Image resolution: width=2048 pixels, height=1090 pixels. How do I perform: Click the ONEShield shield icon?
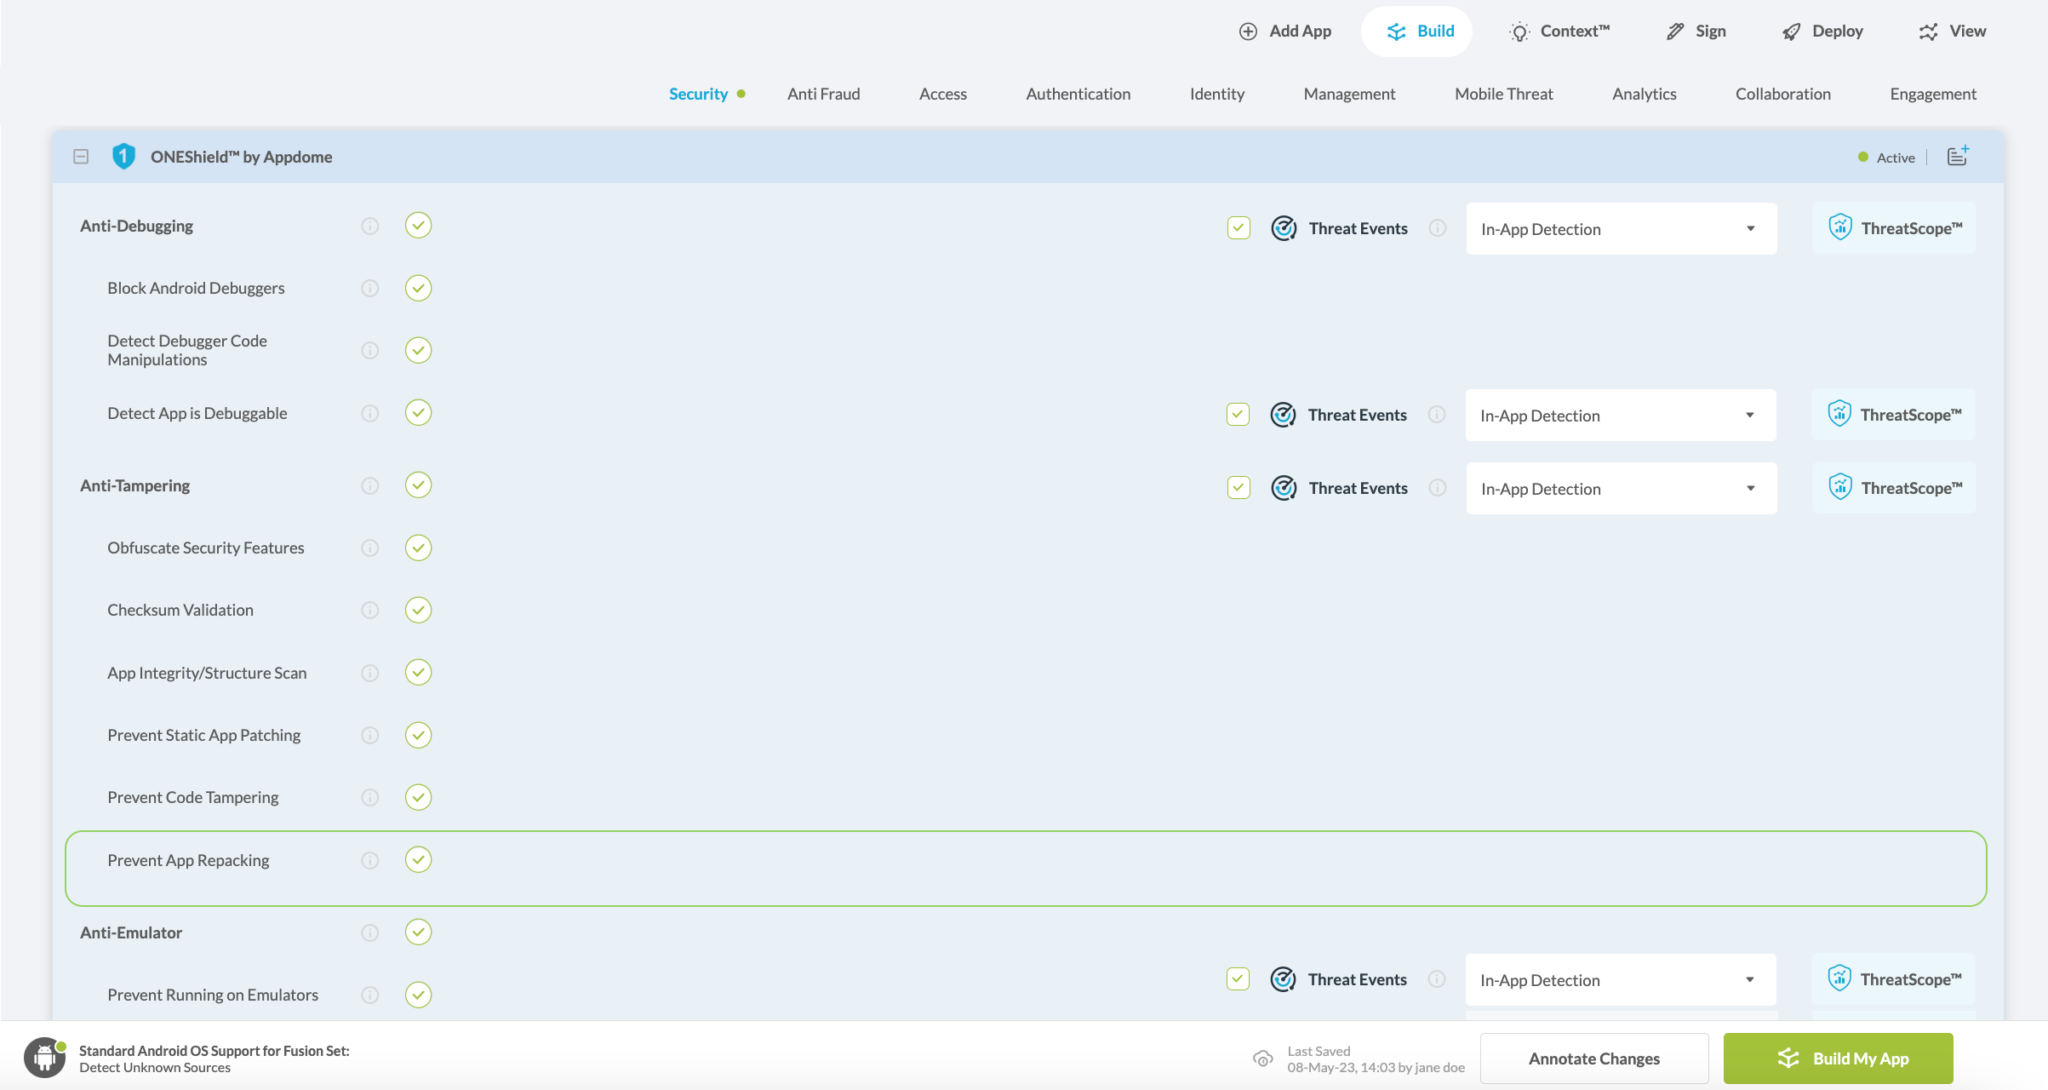click(x=123, y=156)
